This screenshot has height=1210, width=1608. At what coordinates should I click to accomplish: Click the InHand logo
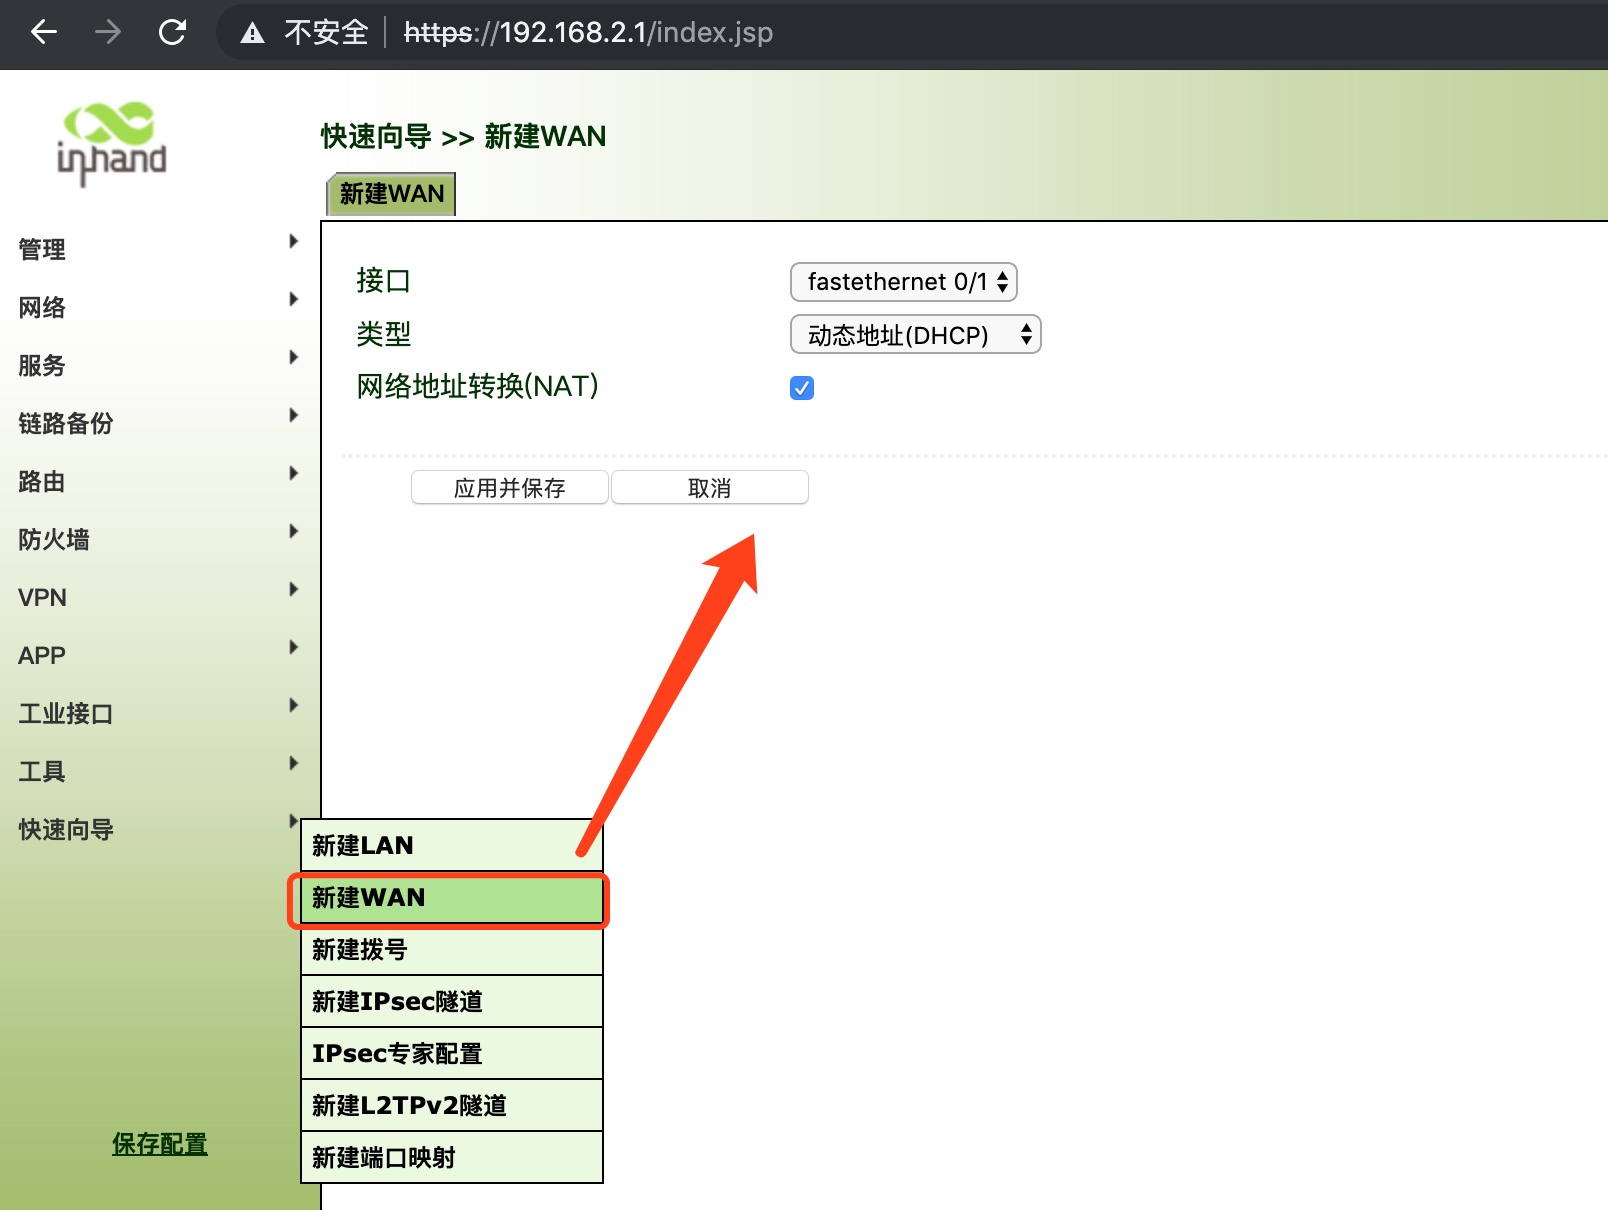pos(112,144)
